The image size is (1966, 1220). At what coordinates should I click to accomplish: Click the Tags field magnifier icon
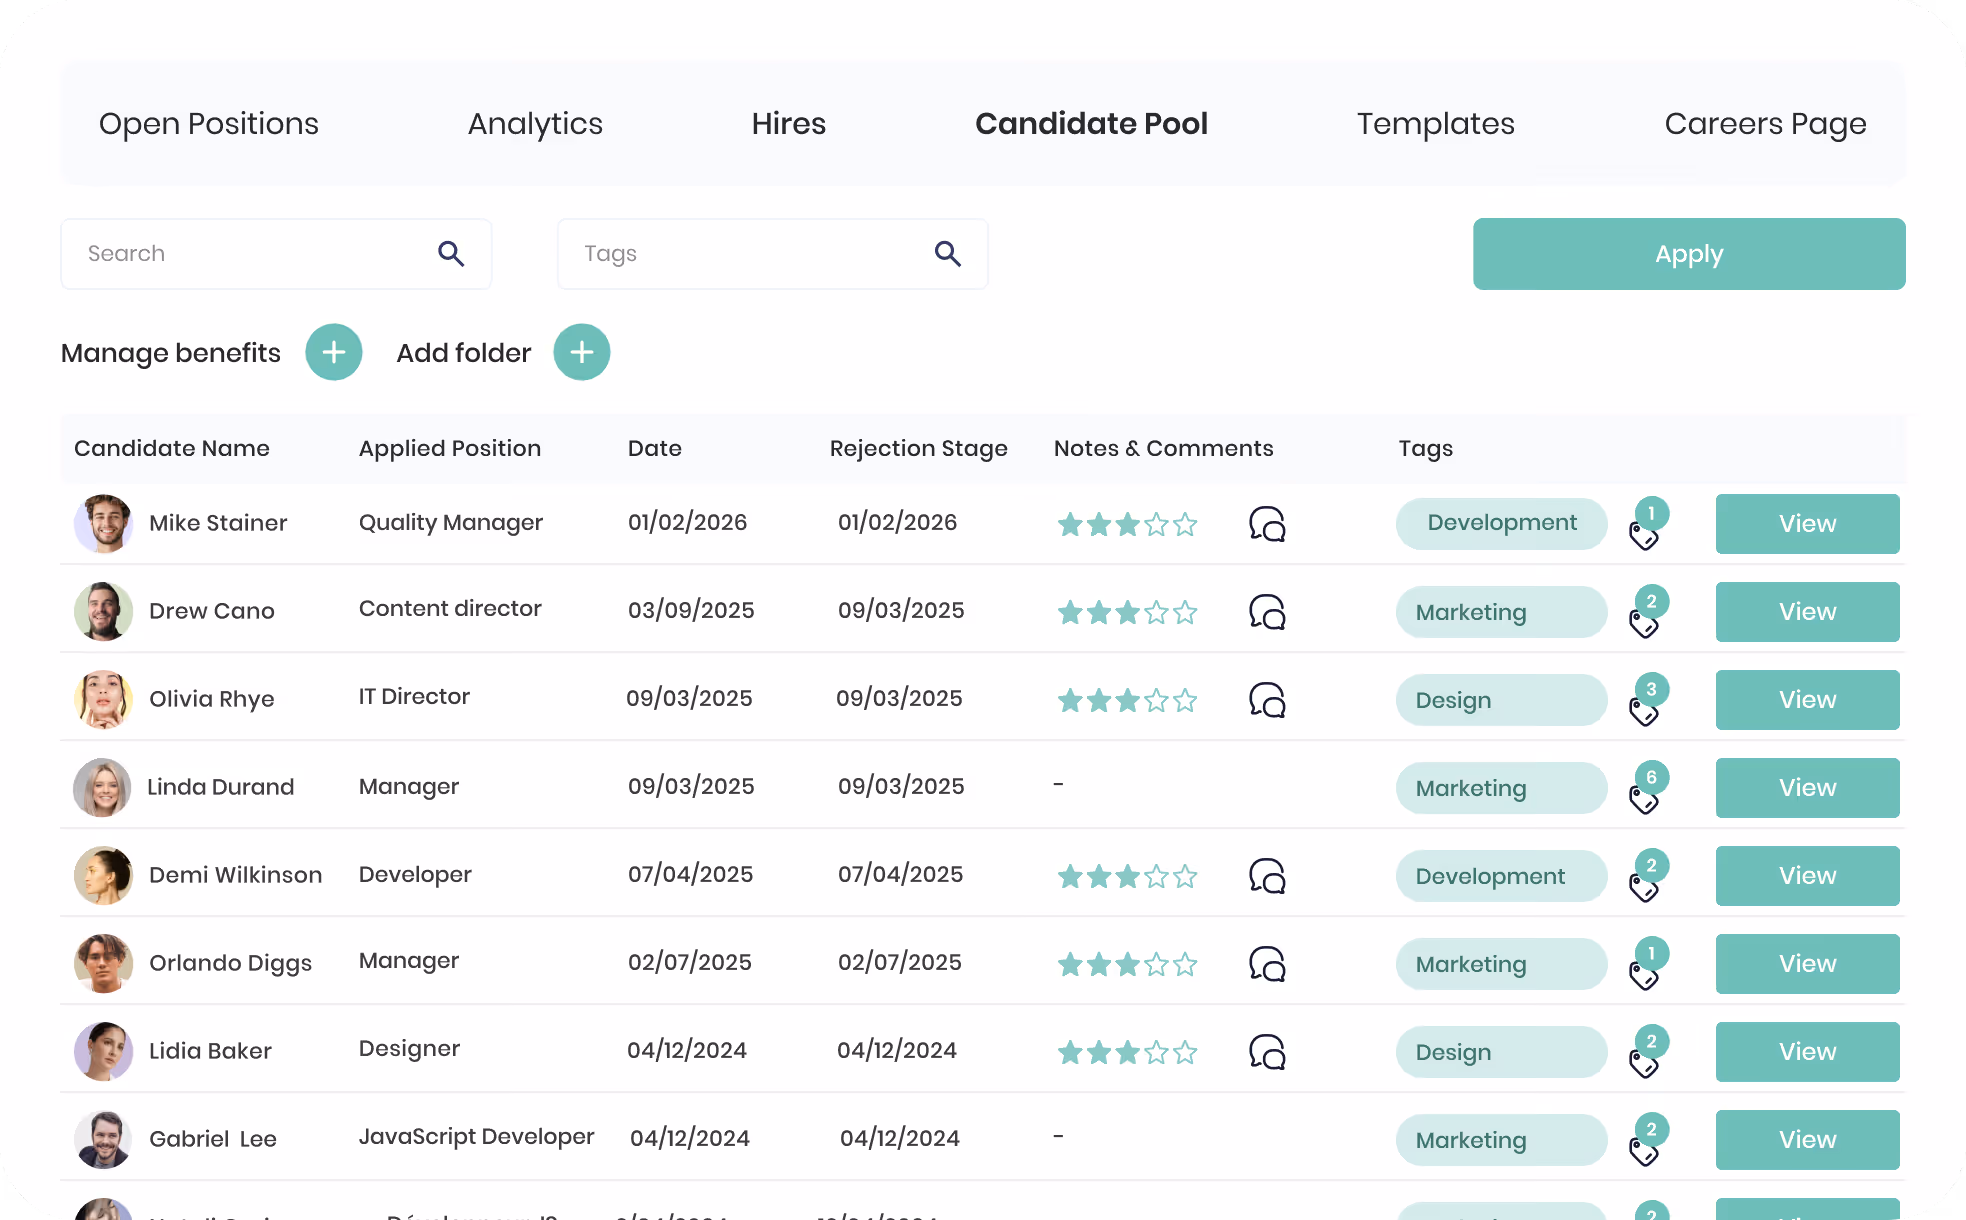[x=948, y=254]
